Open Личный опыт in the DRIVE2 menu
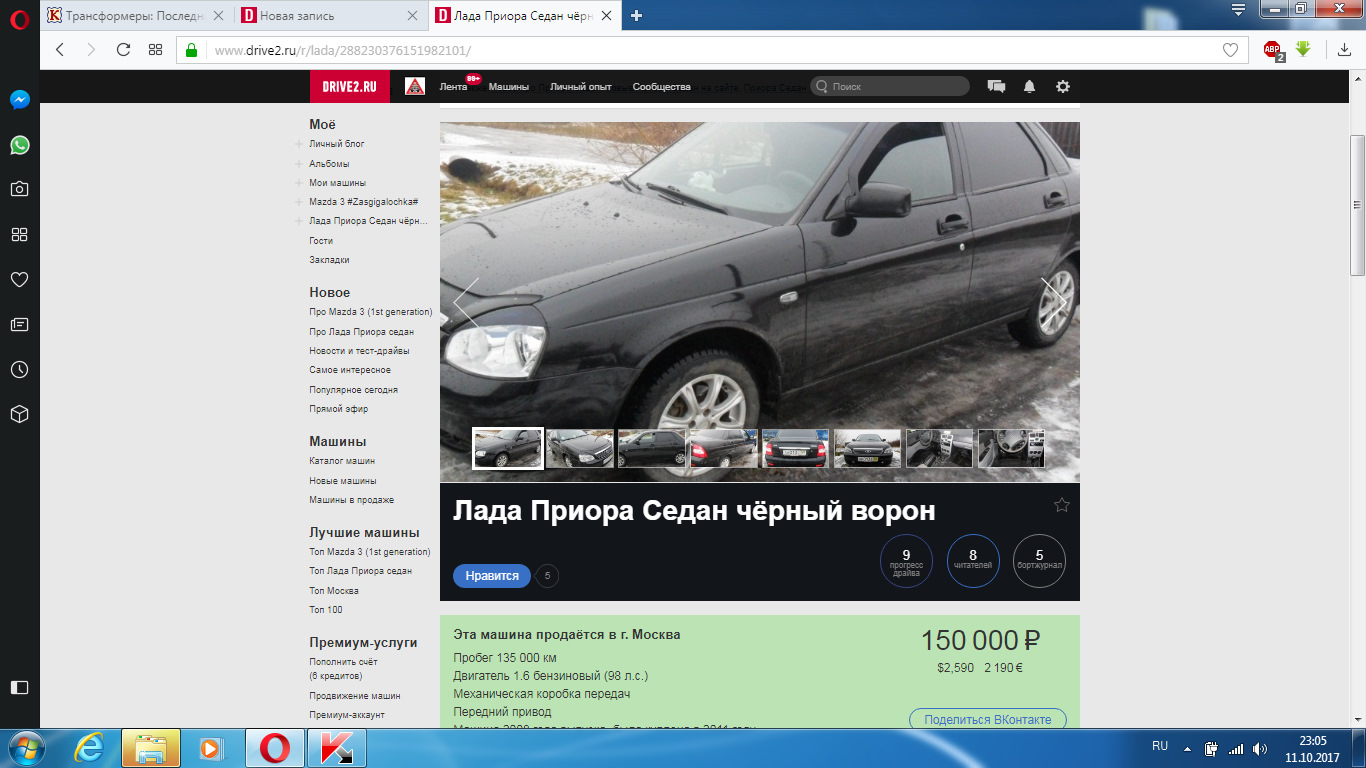The height and width of the screenshot is (768, 1366). [x=581, y=87]
